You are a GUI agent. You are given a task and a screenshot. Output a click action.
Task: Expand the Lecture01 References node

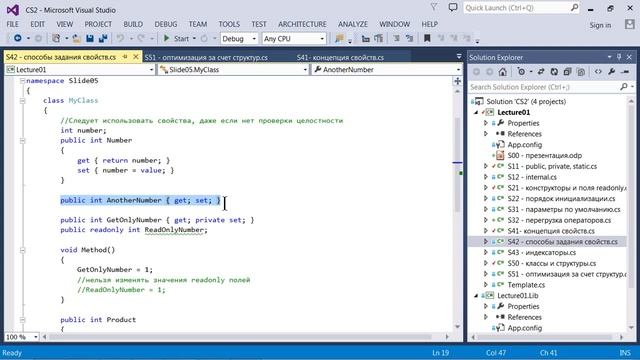pyautogui.click(x=486, y=134)
